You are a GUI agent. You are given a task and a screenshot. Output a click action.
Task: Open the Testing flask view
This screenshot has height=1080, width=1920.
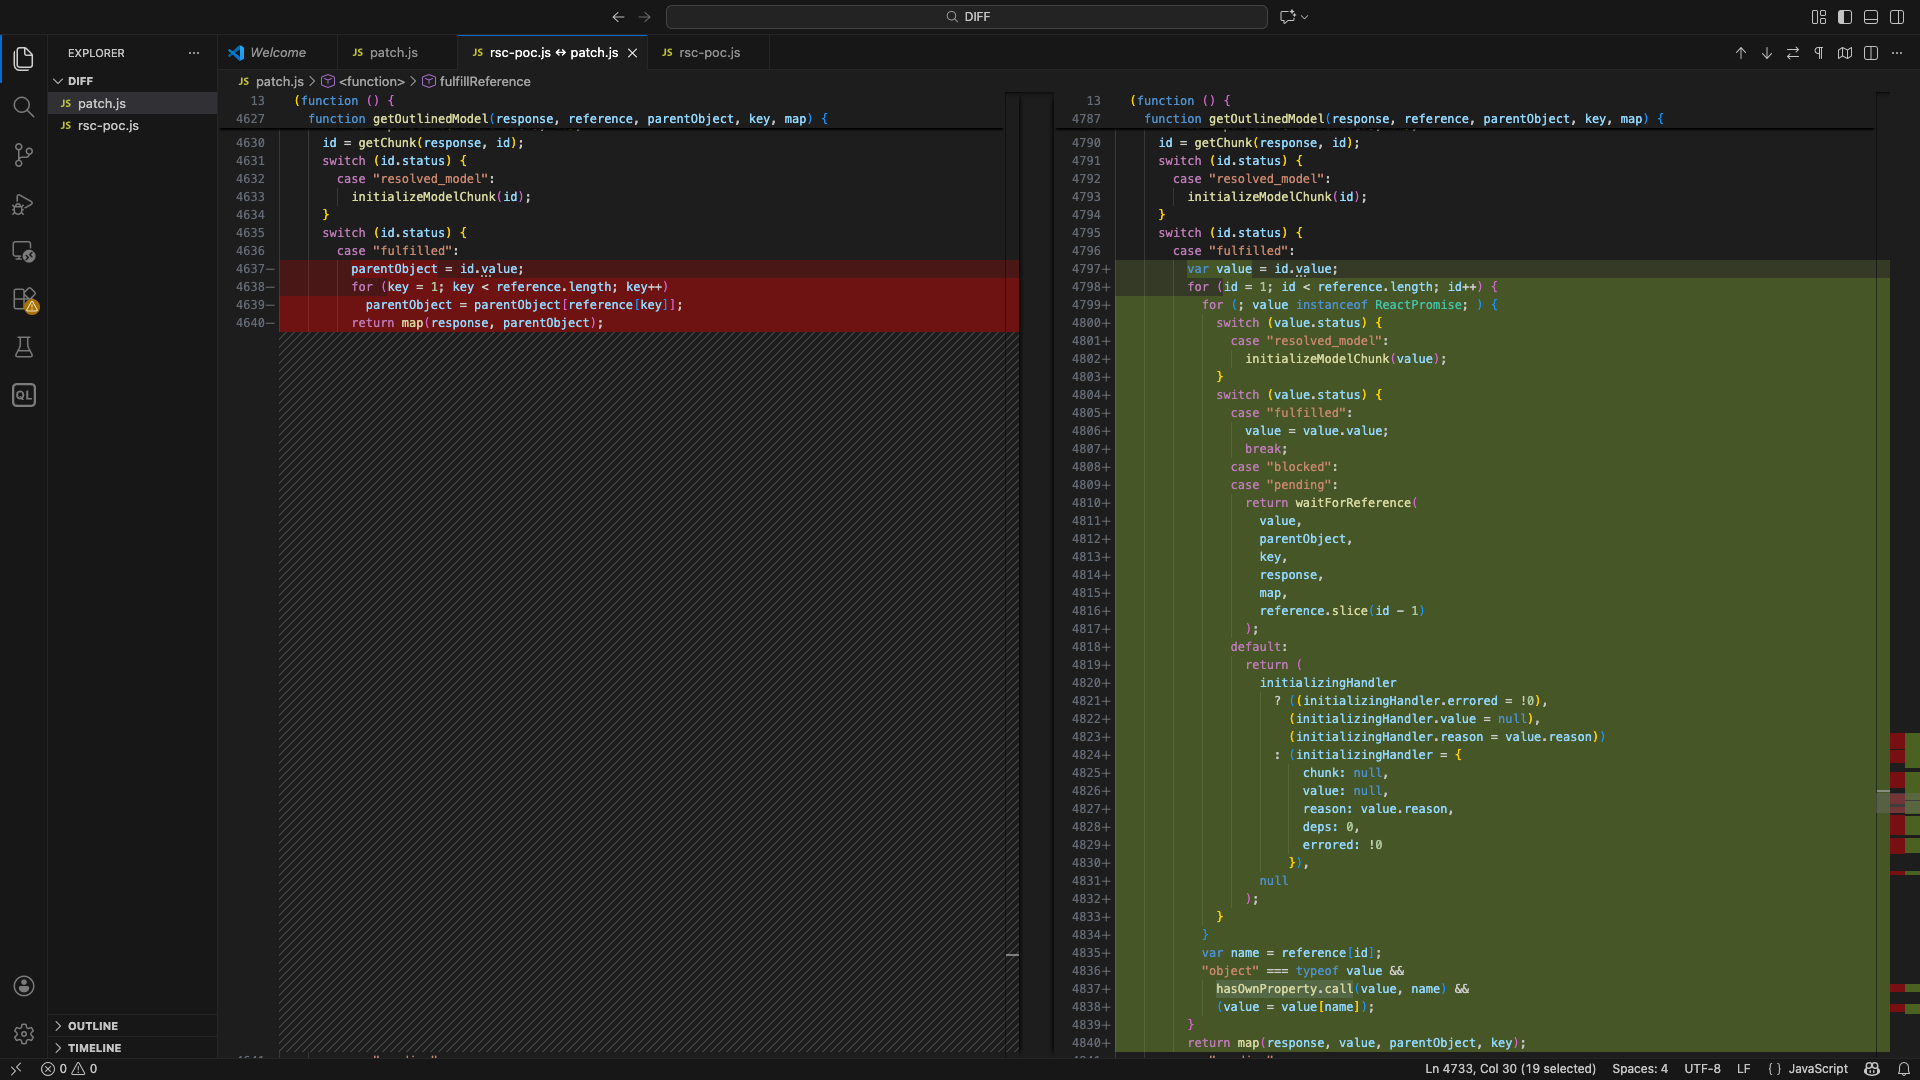pyautogui.click(x=23, y=347)
